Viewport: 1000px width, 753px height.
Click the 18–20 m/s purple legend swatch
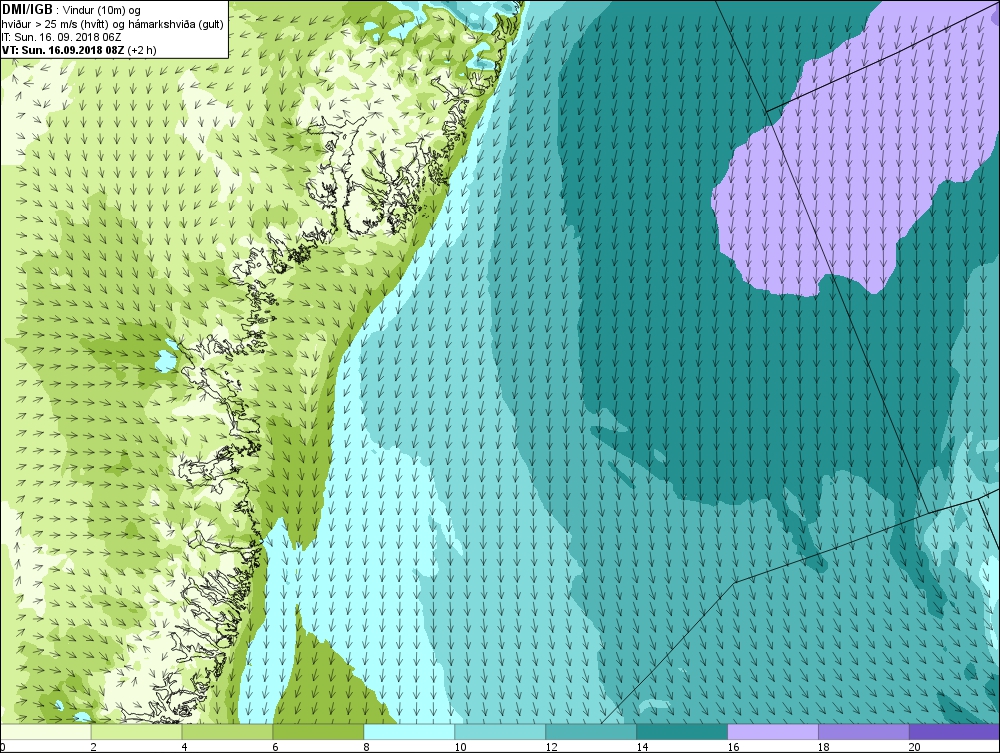864,732
